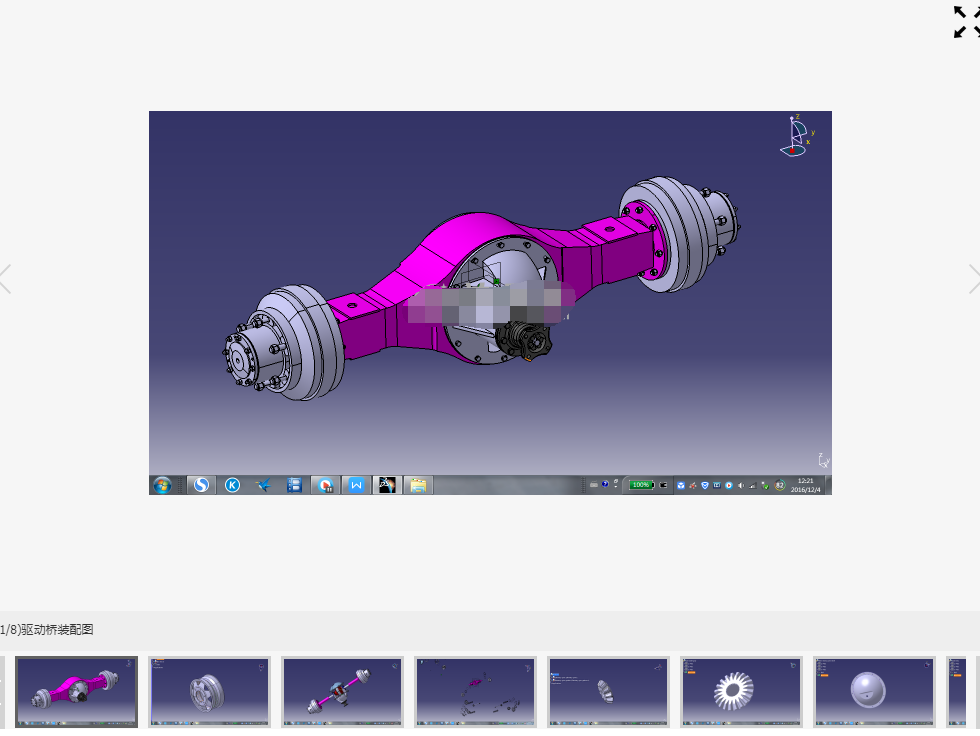This screenshot has height=736, width=980.
Task: Click the caption text 驱动桥装配图
Action: (58, 630)
